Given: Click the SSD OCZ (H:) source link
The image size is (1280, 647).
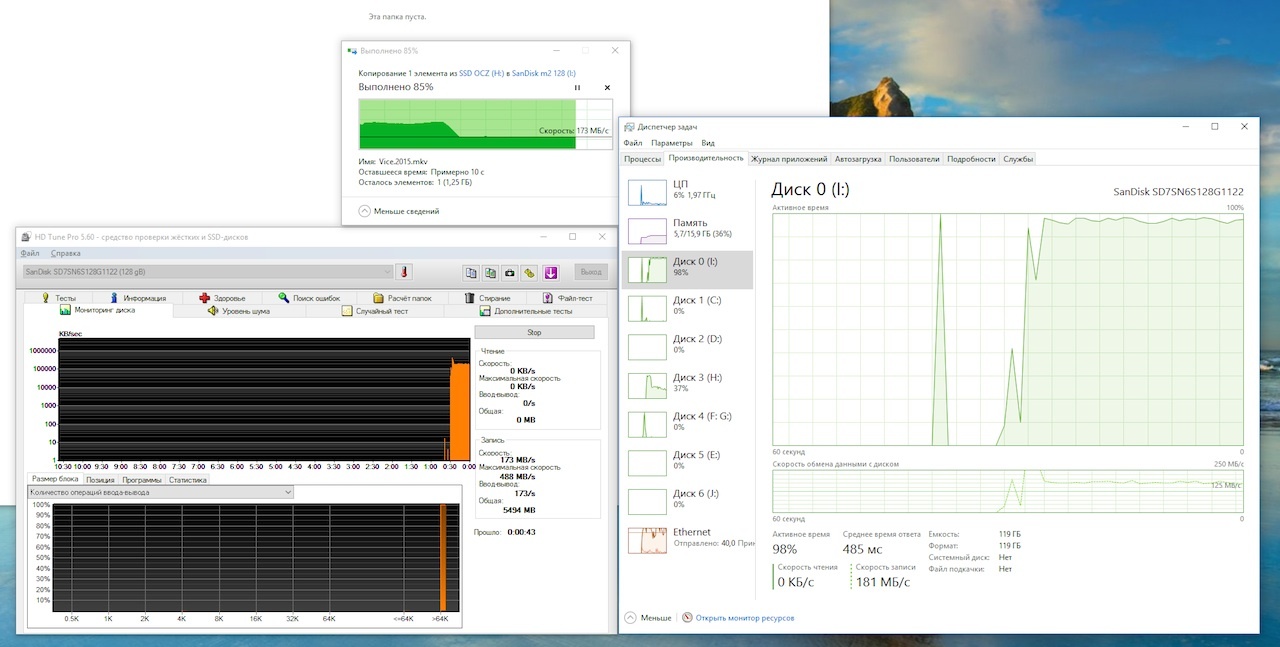Looking at the screenshot, I should tap(481, 73).
